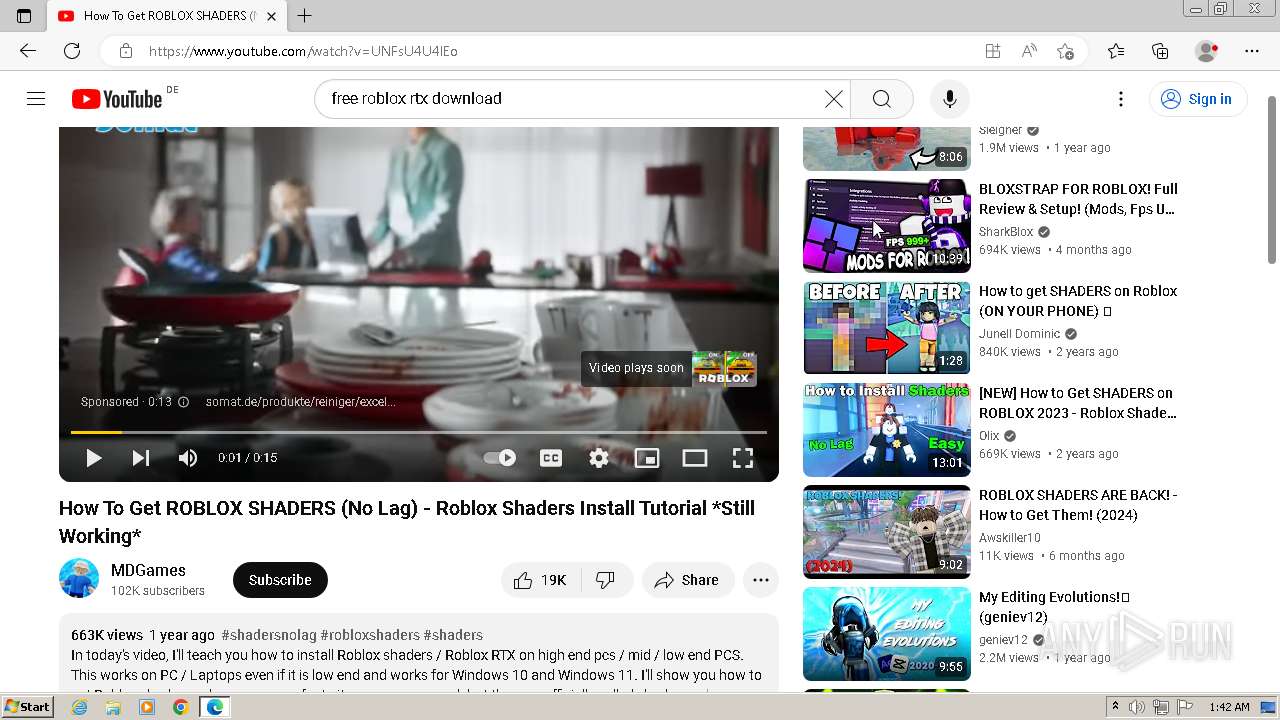Open Chrome from taskbar
Image resolution: width=1280 pixels, height=720 pixels.
(180, 707)
